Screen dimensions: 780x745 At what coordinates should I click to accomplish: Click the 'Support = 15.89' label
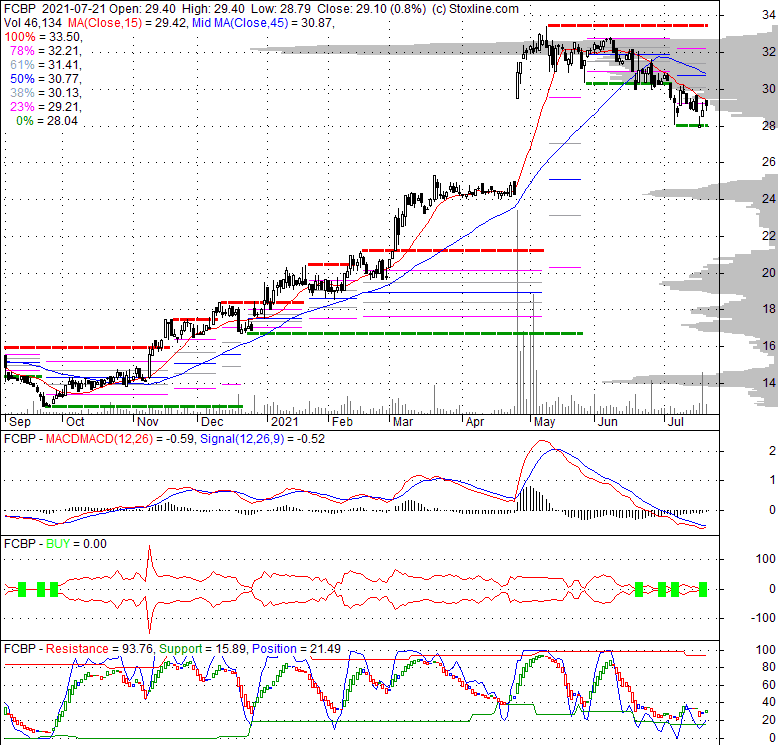click(x=202, y=649)
